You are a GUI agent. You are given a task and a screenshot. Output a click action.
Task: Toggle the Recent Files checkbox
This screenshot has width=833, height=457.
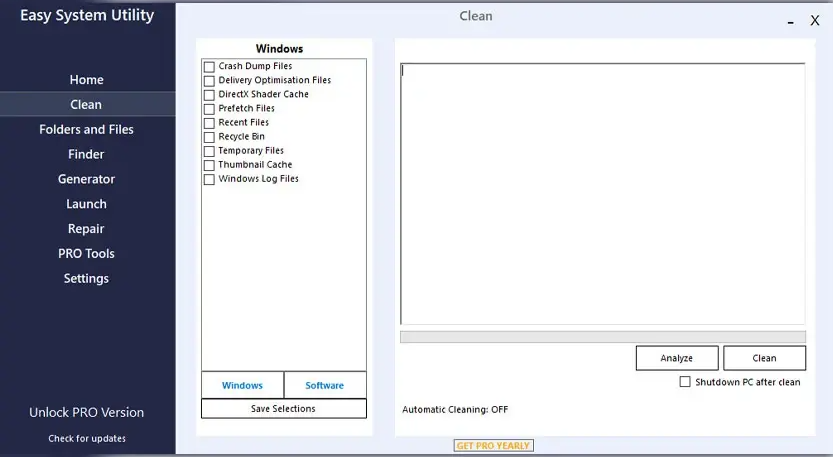click(x=209, y=123)
